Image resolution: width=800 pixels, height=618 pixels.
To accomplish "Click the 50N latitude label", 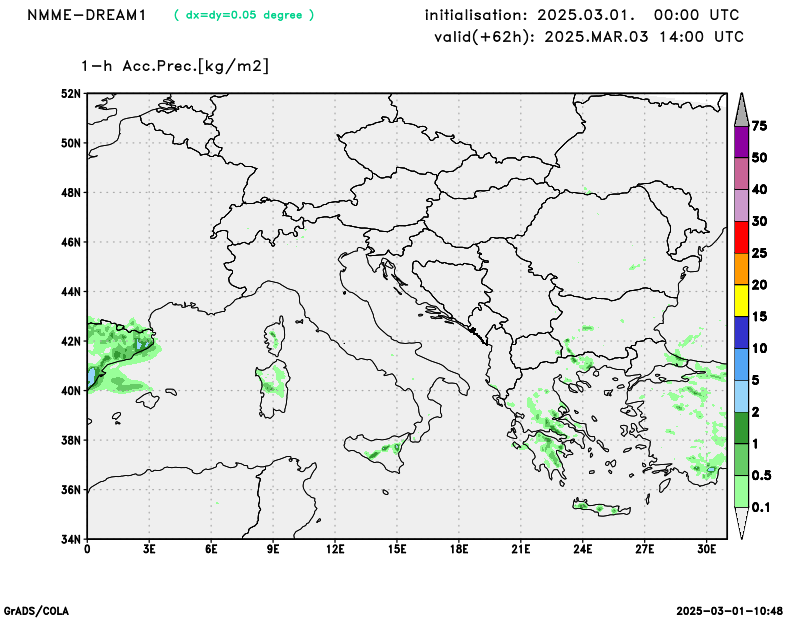I will (71, 143).
